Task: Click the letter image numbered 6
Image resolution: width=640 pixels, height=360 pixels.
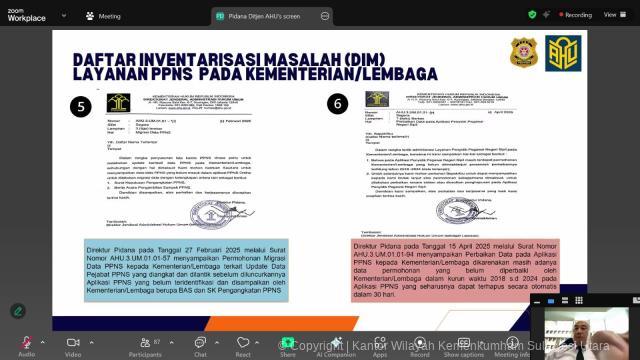Action: coord(441,163)
